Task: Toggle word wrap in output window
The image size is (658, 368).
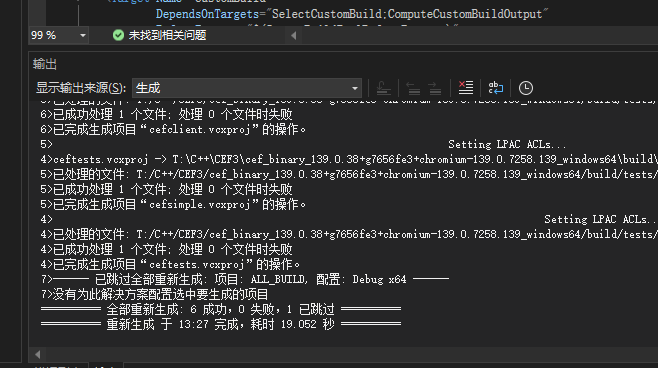Action: 496,88
